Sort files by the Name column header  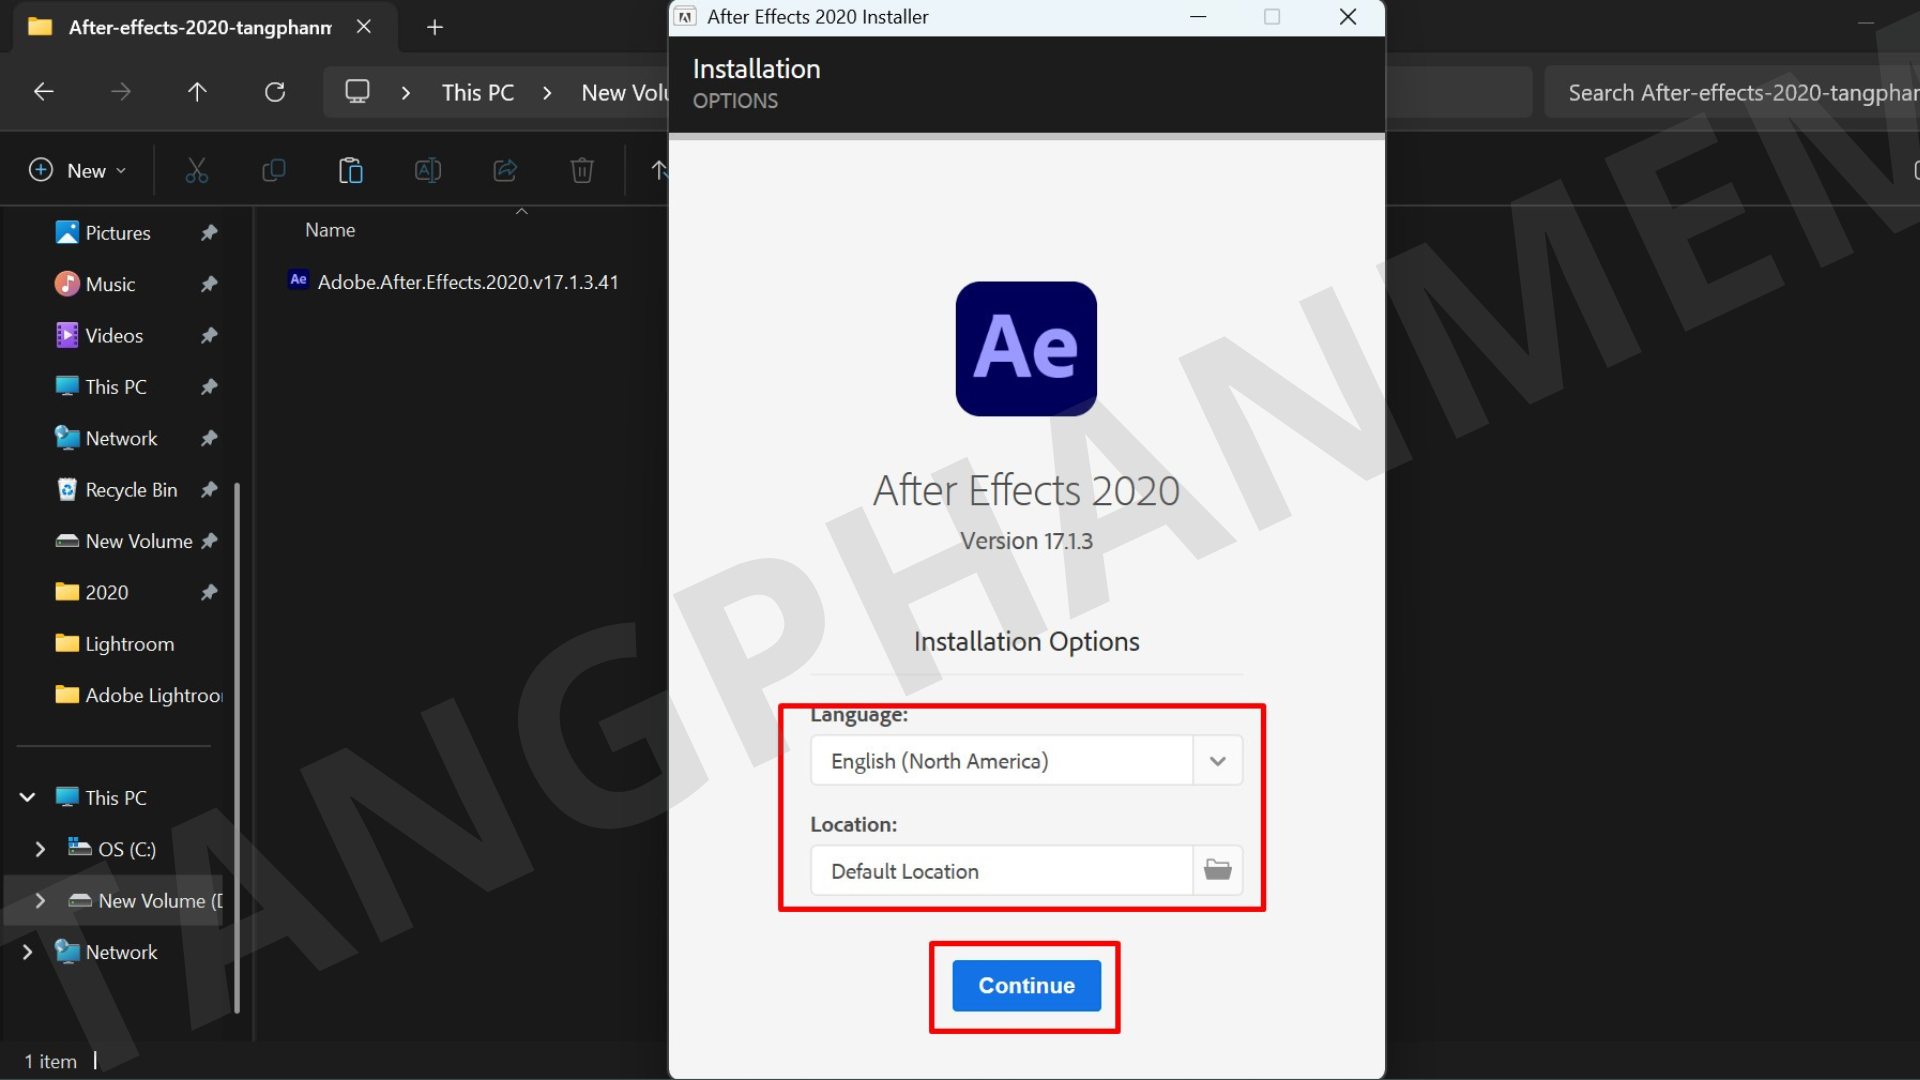pyautogui.click(x=330, y=230)
